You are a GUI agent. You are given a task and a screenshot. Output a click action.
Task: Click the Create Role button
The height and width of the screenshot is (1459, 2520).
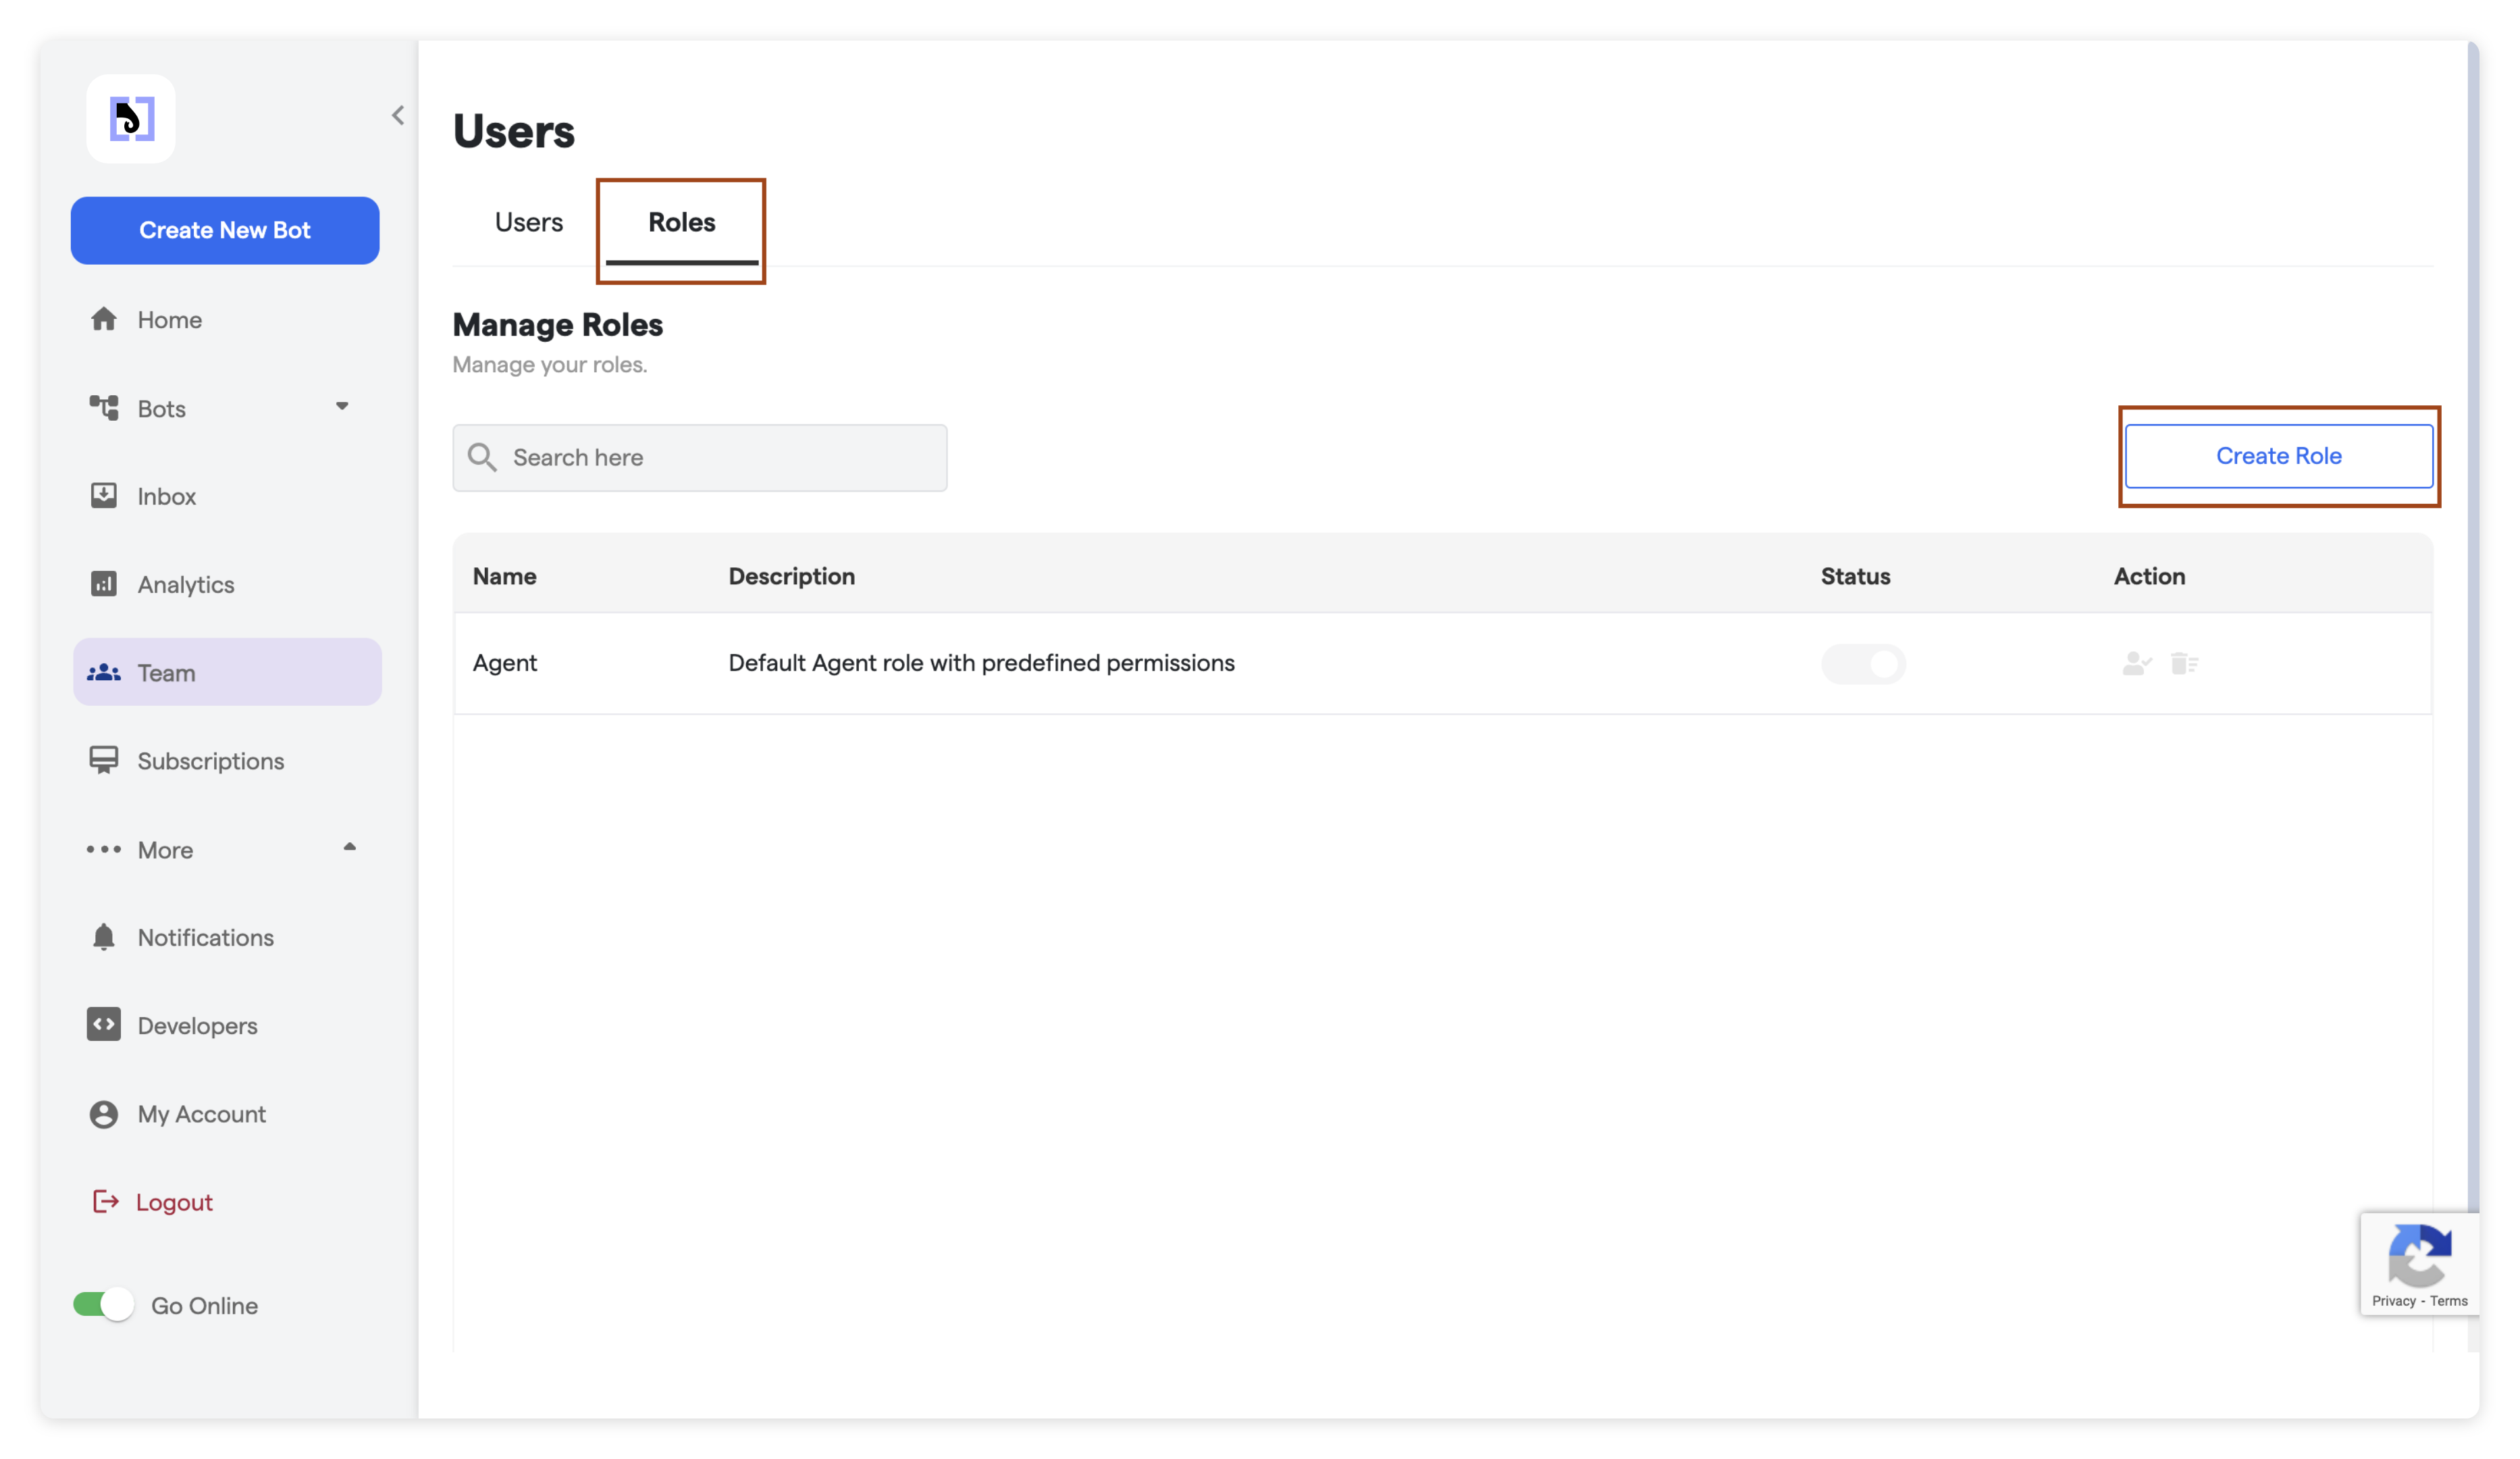pos(2278,456)
